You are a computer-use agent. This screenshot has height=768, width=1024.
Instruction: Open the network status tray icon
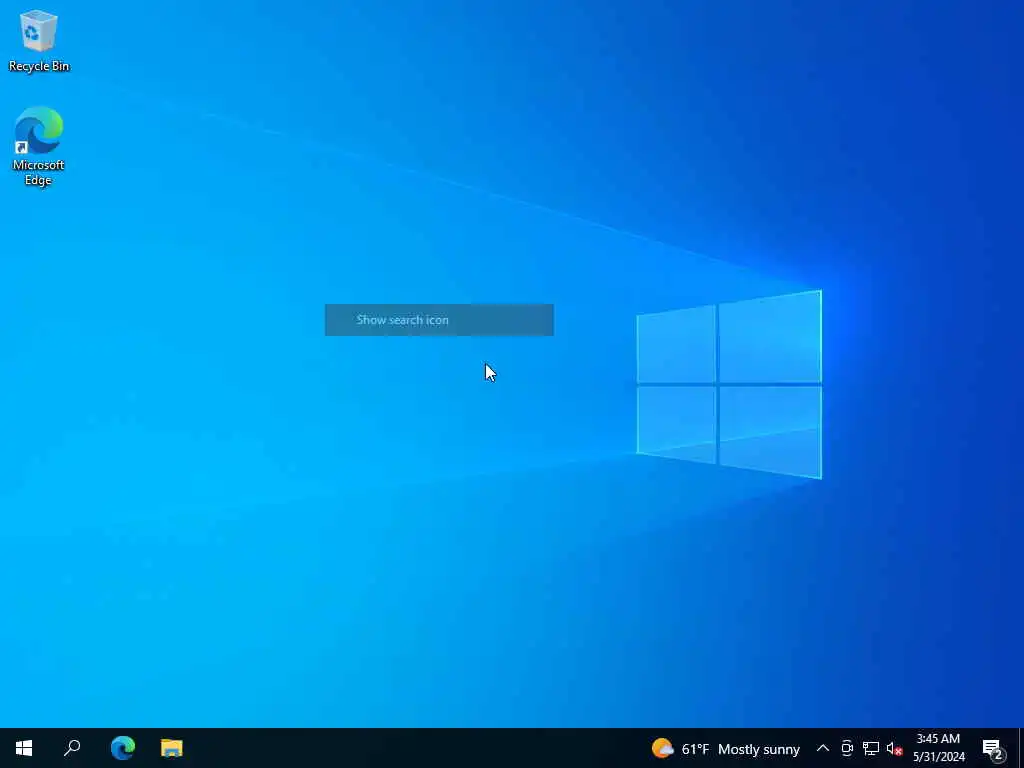871,748
